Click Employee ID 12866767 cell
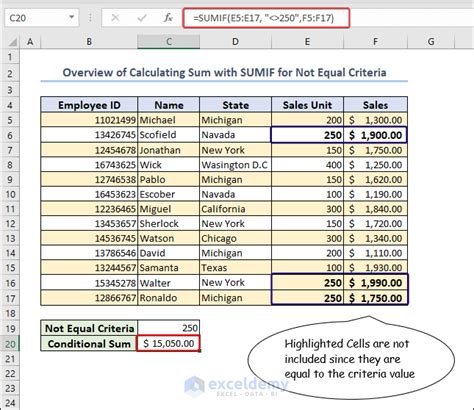The image size is (474, 410). [89, 298]
